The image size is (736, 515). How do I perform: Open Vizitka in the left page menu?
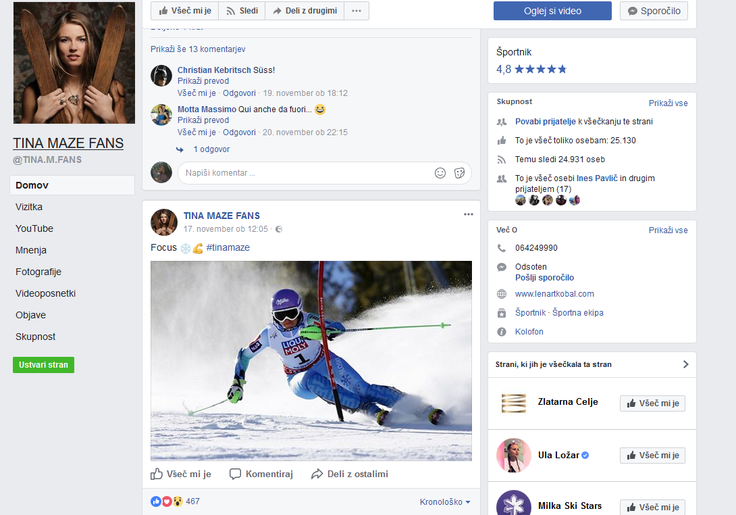pyautogui.click(x=29, y=207)
